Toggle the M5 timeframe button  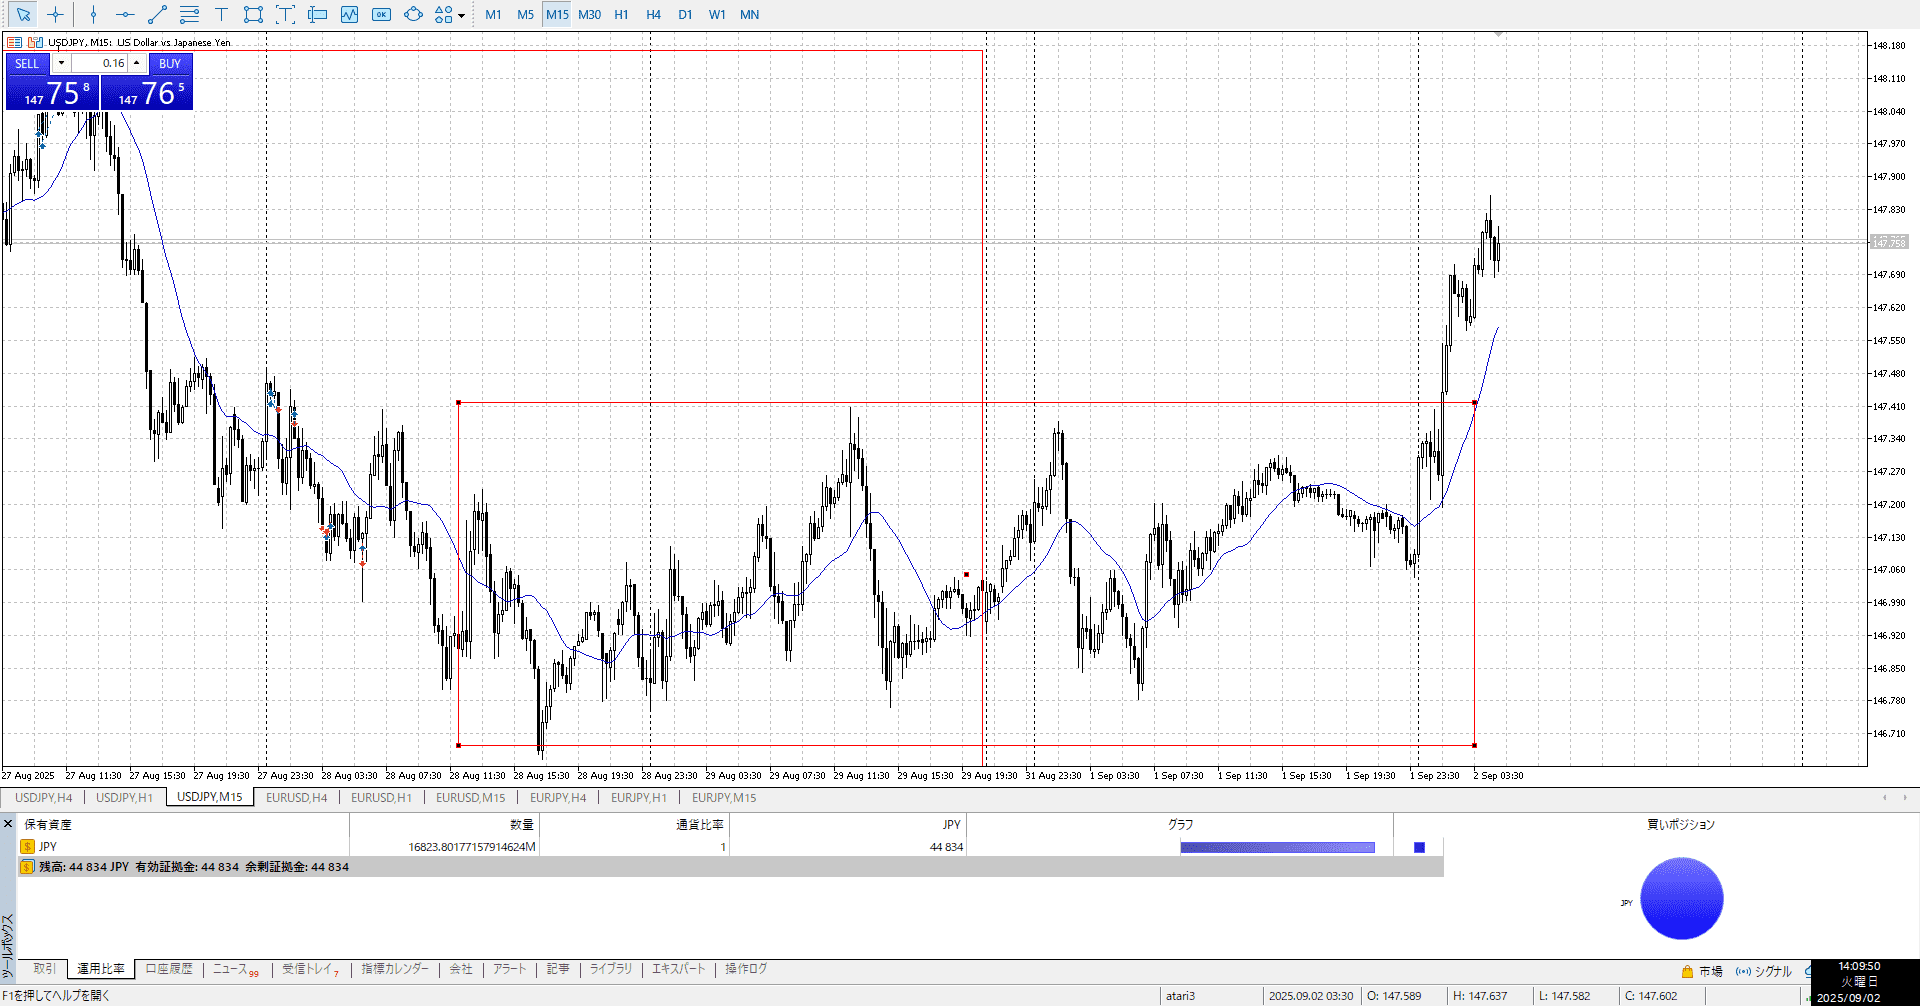click(x=525, y=15)
